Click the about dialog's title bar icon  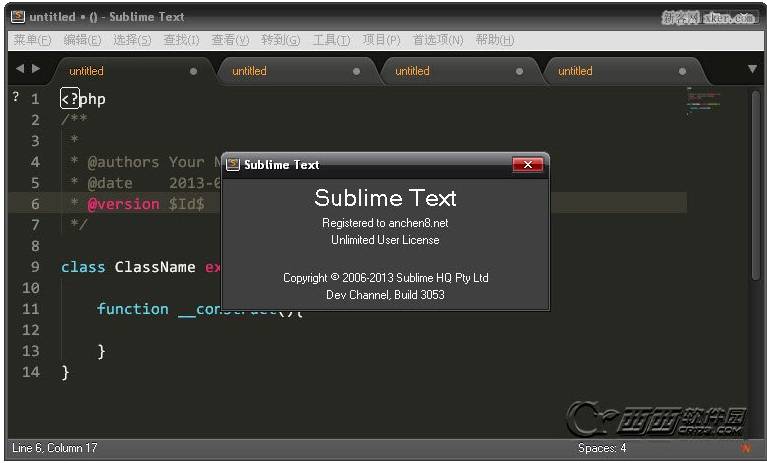233,165
